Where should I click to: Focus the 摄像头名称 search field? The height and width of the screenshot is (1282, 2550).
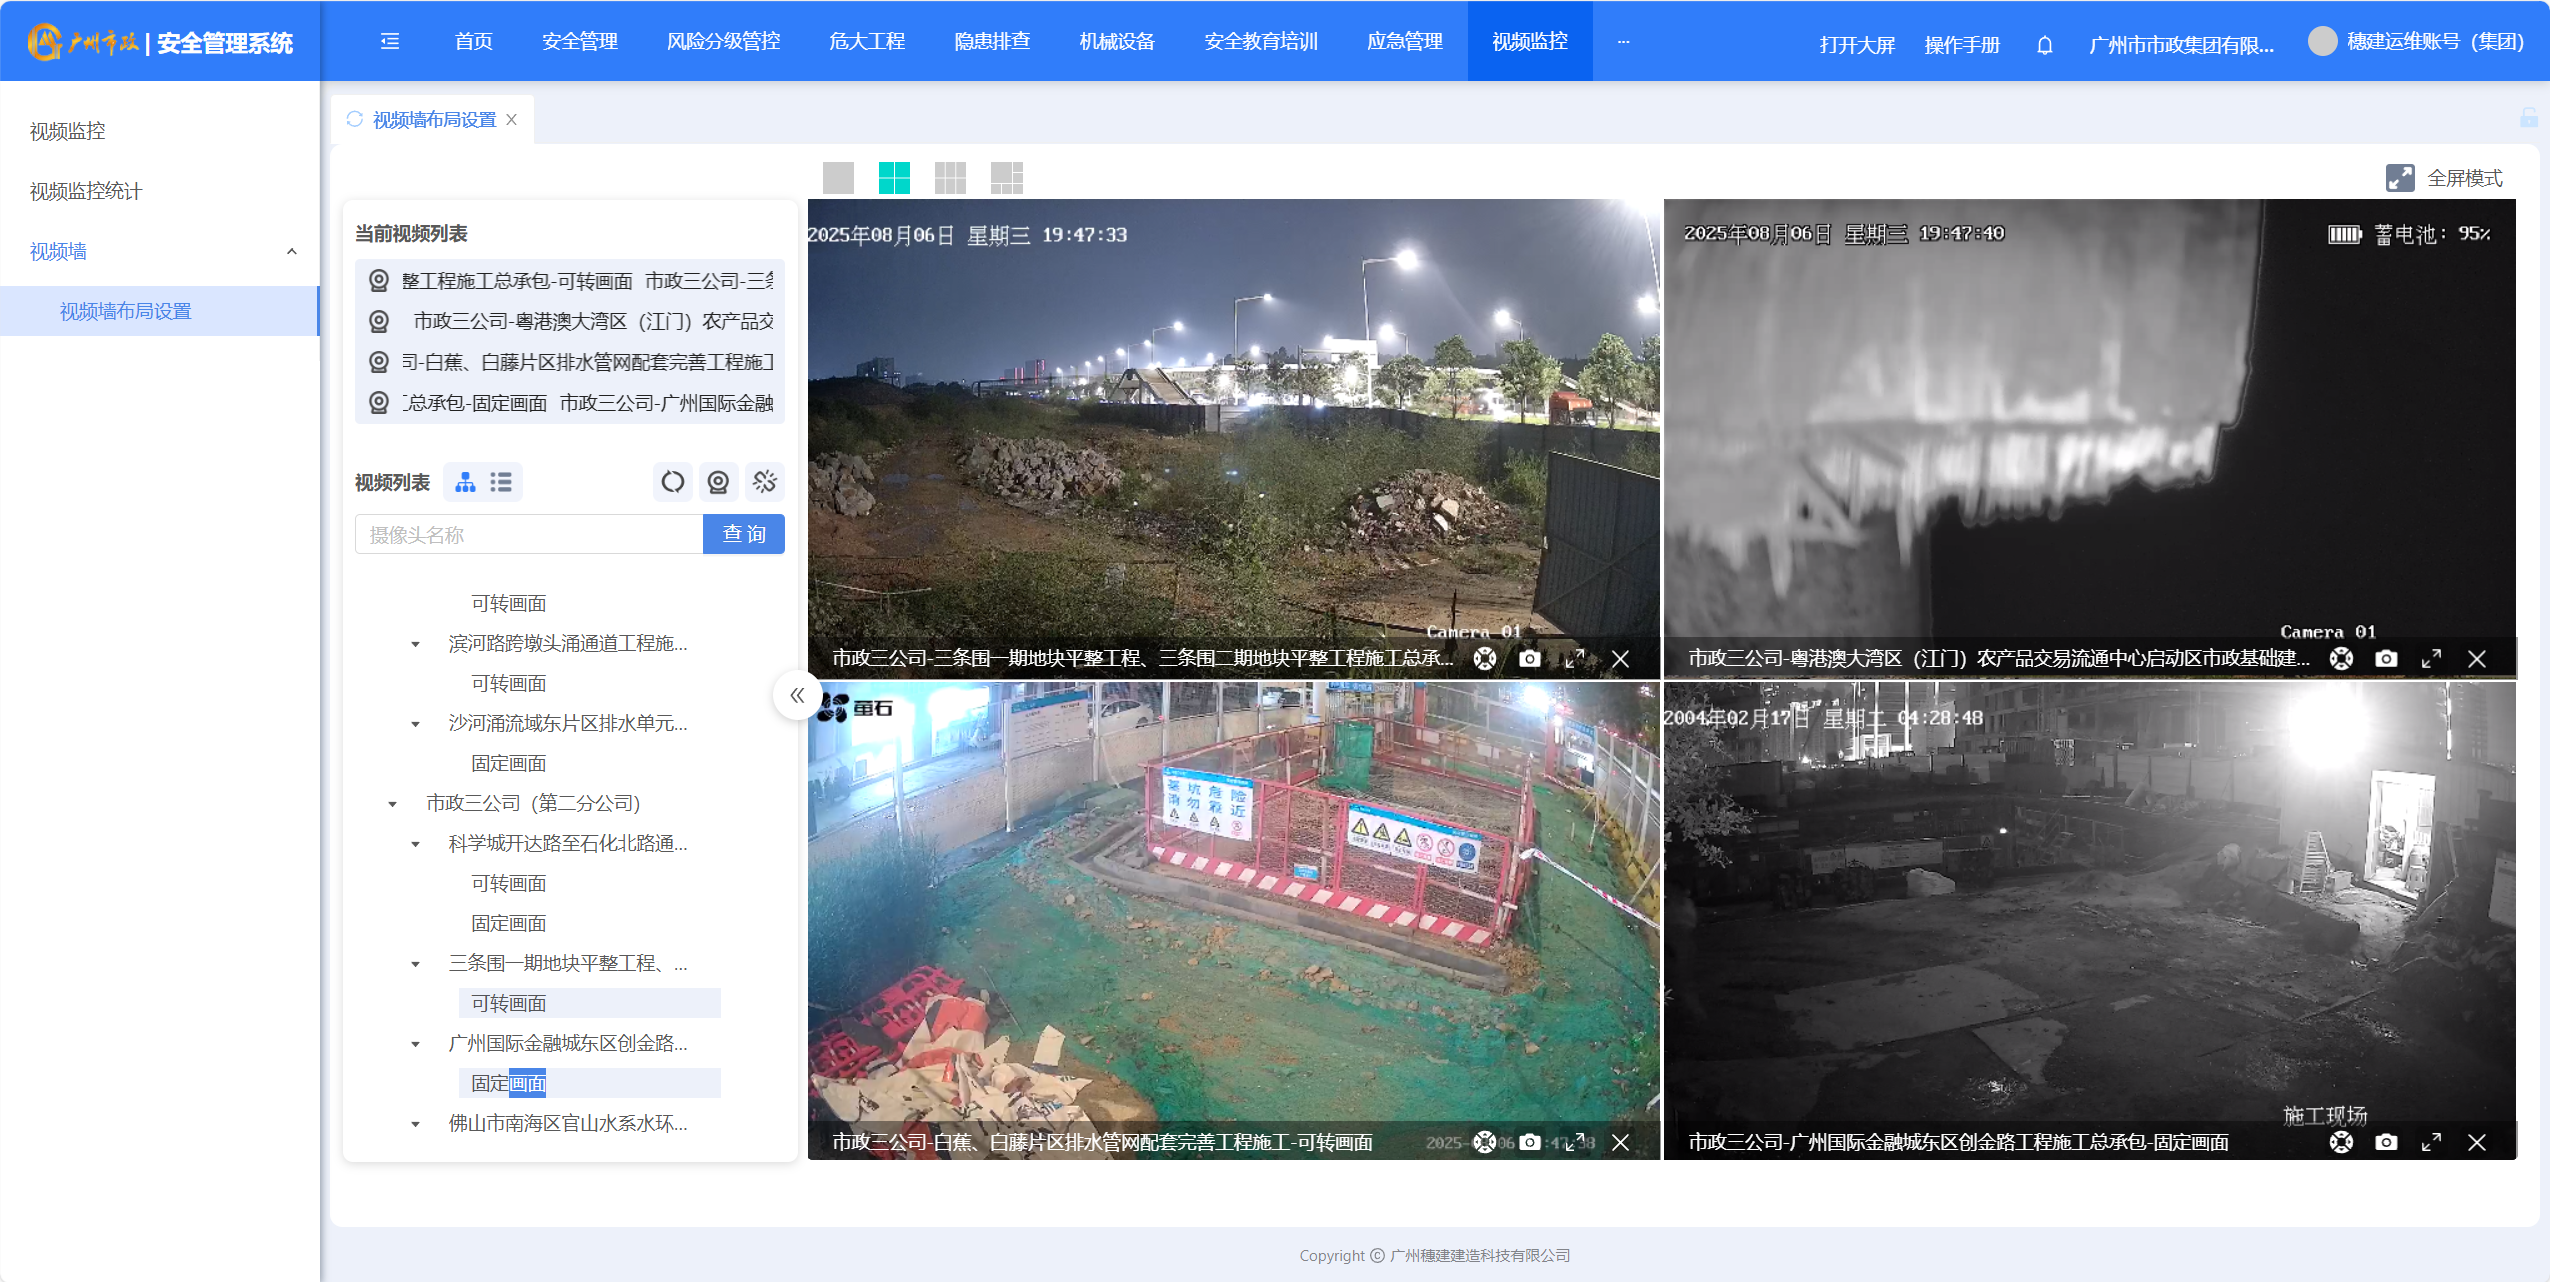528,534
